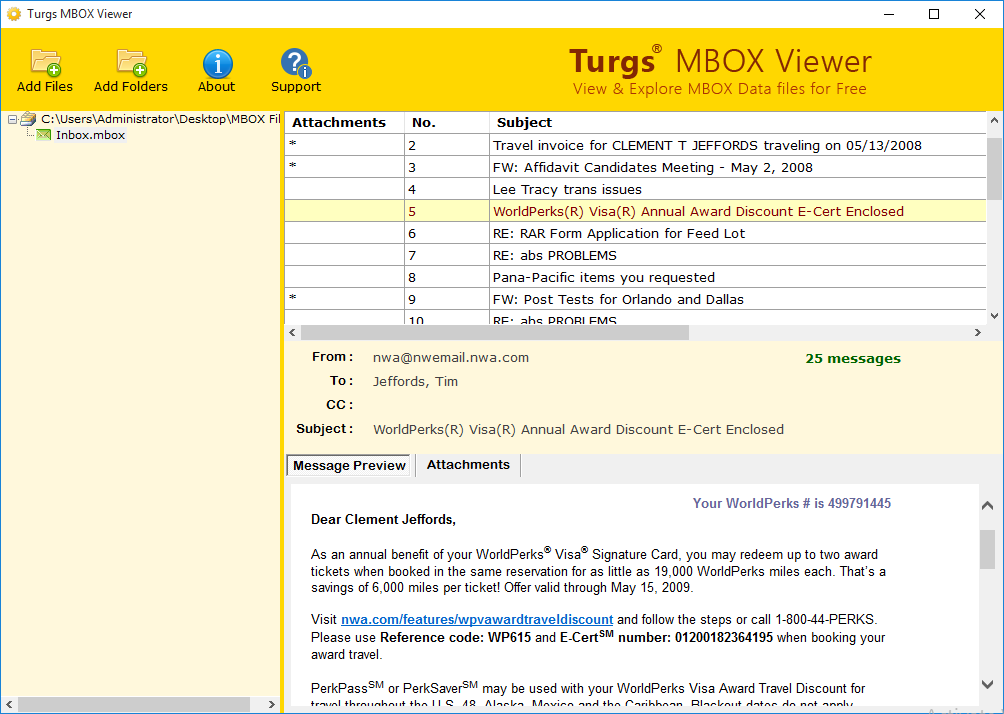Screen dimensions: 1004x714
Task: Click the Turgs app gear icon in title bar
Action: pos(13,13)
